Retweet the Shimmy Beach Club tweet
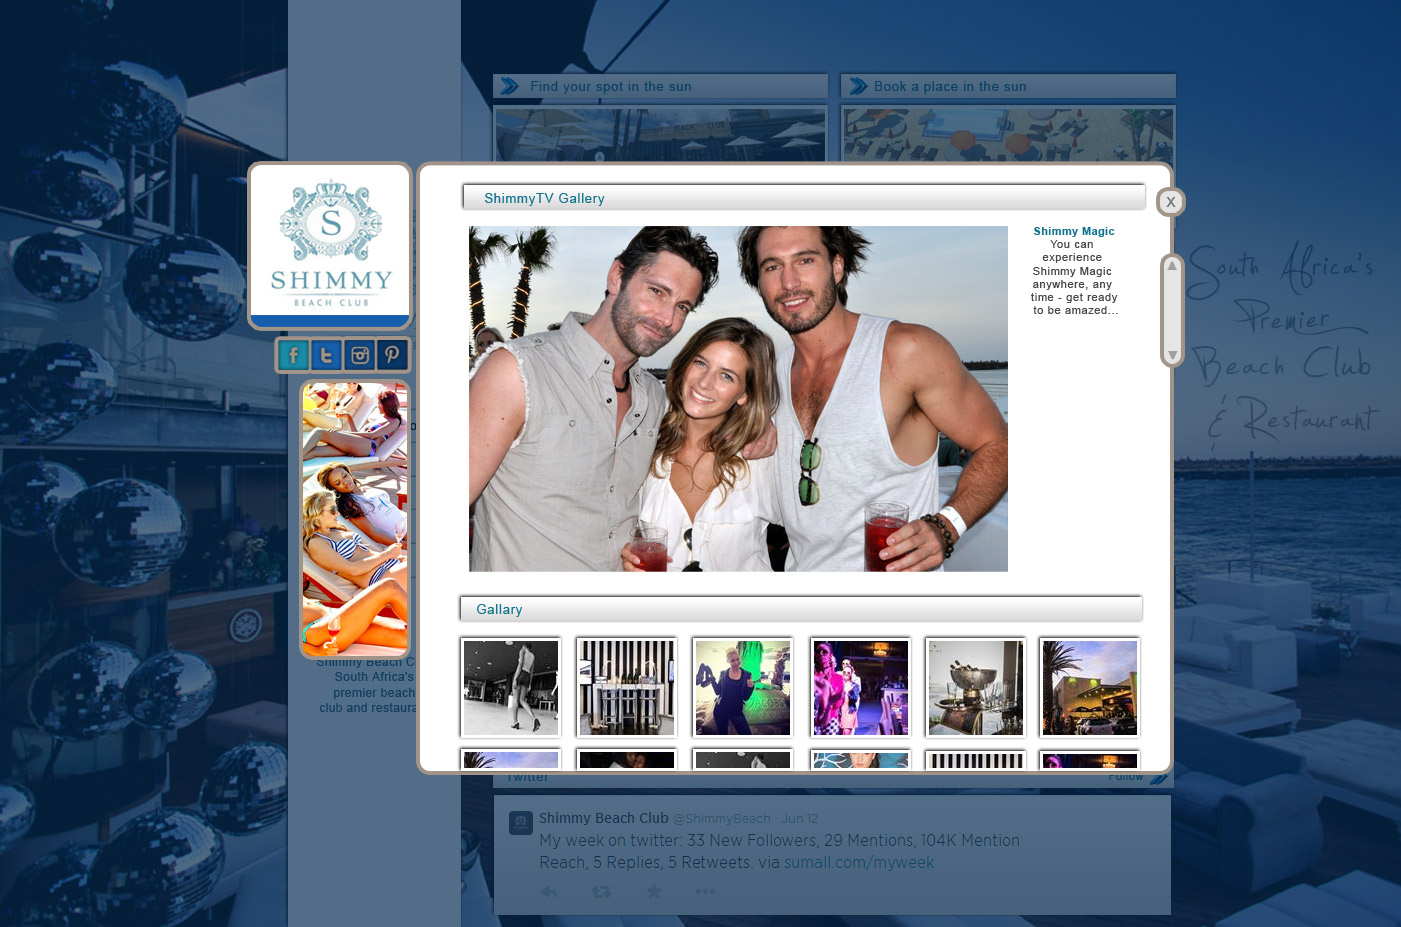Viewport: 1401px width, 927px height. (x=601, y=891)
